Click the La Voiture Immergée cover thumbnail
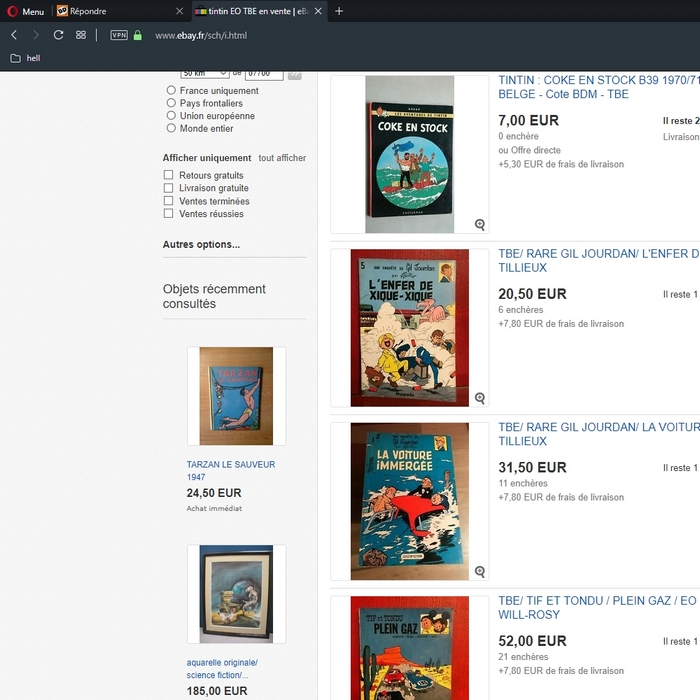 click(409, 501)
